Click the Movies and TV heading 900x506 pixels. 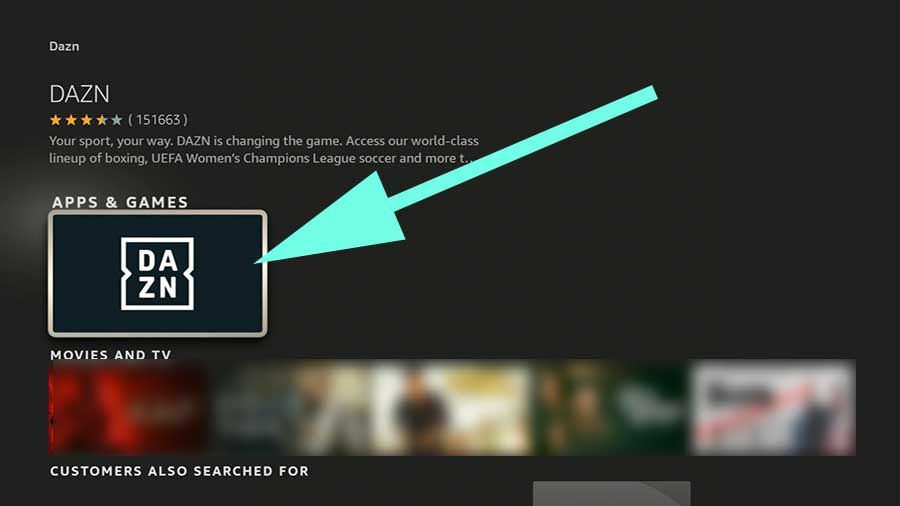(111, 355)
